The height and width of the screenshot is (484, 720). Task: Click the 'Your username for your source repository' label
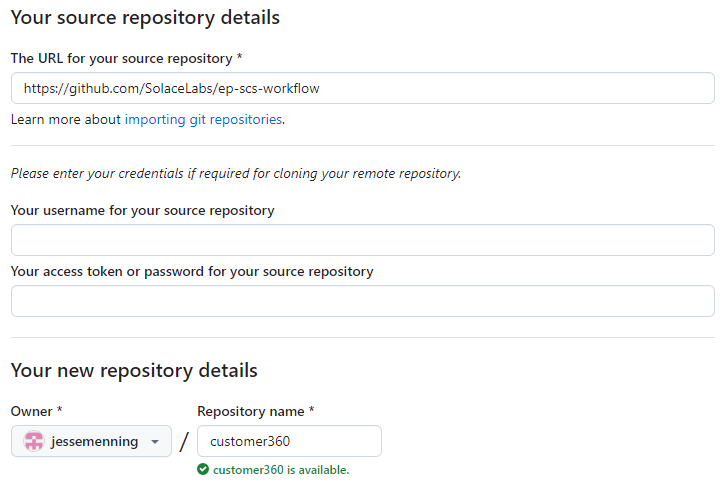(142, 210)
